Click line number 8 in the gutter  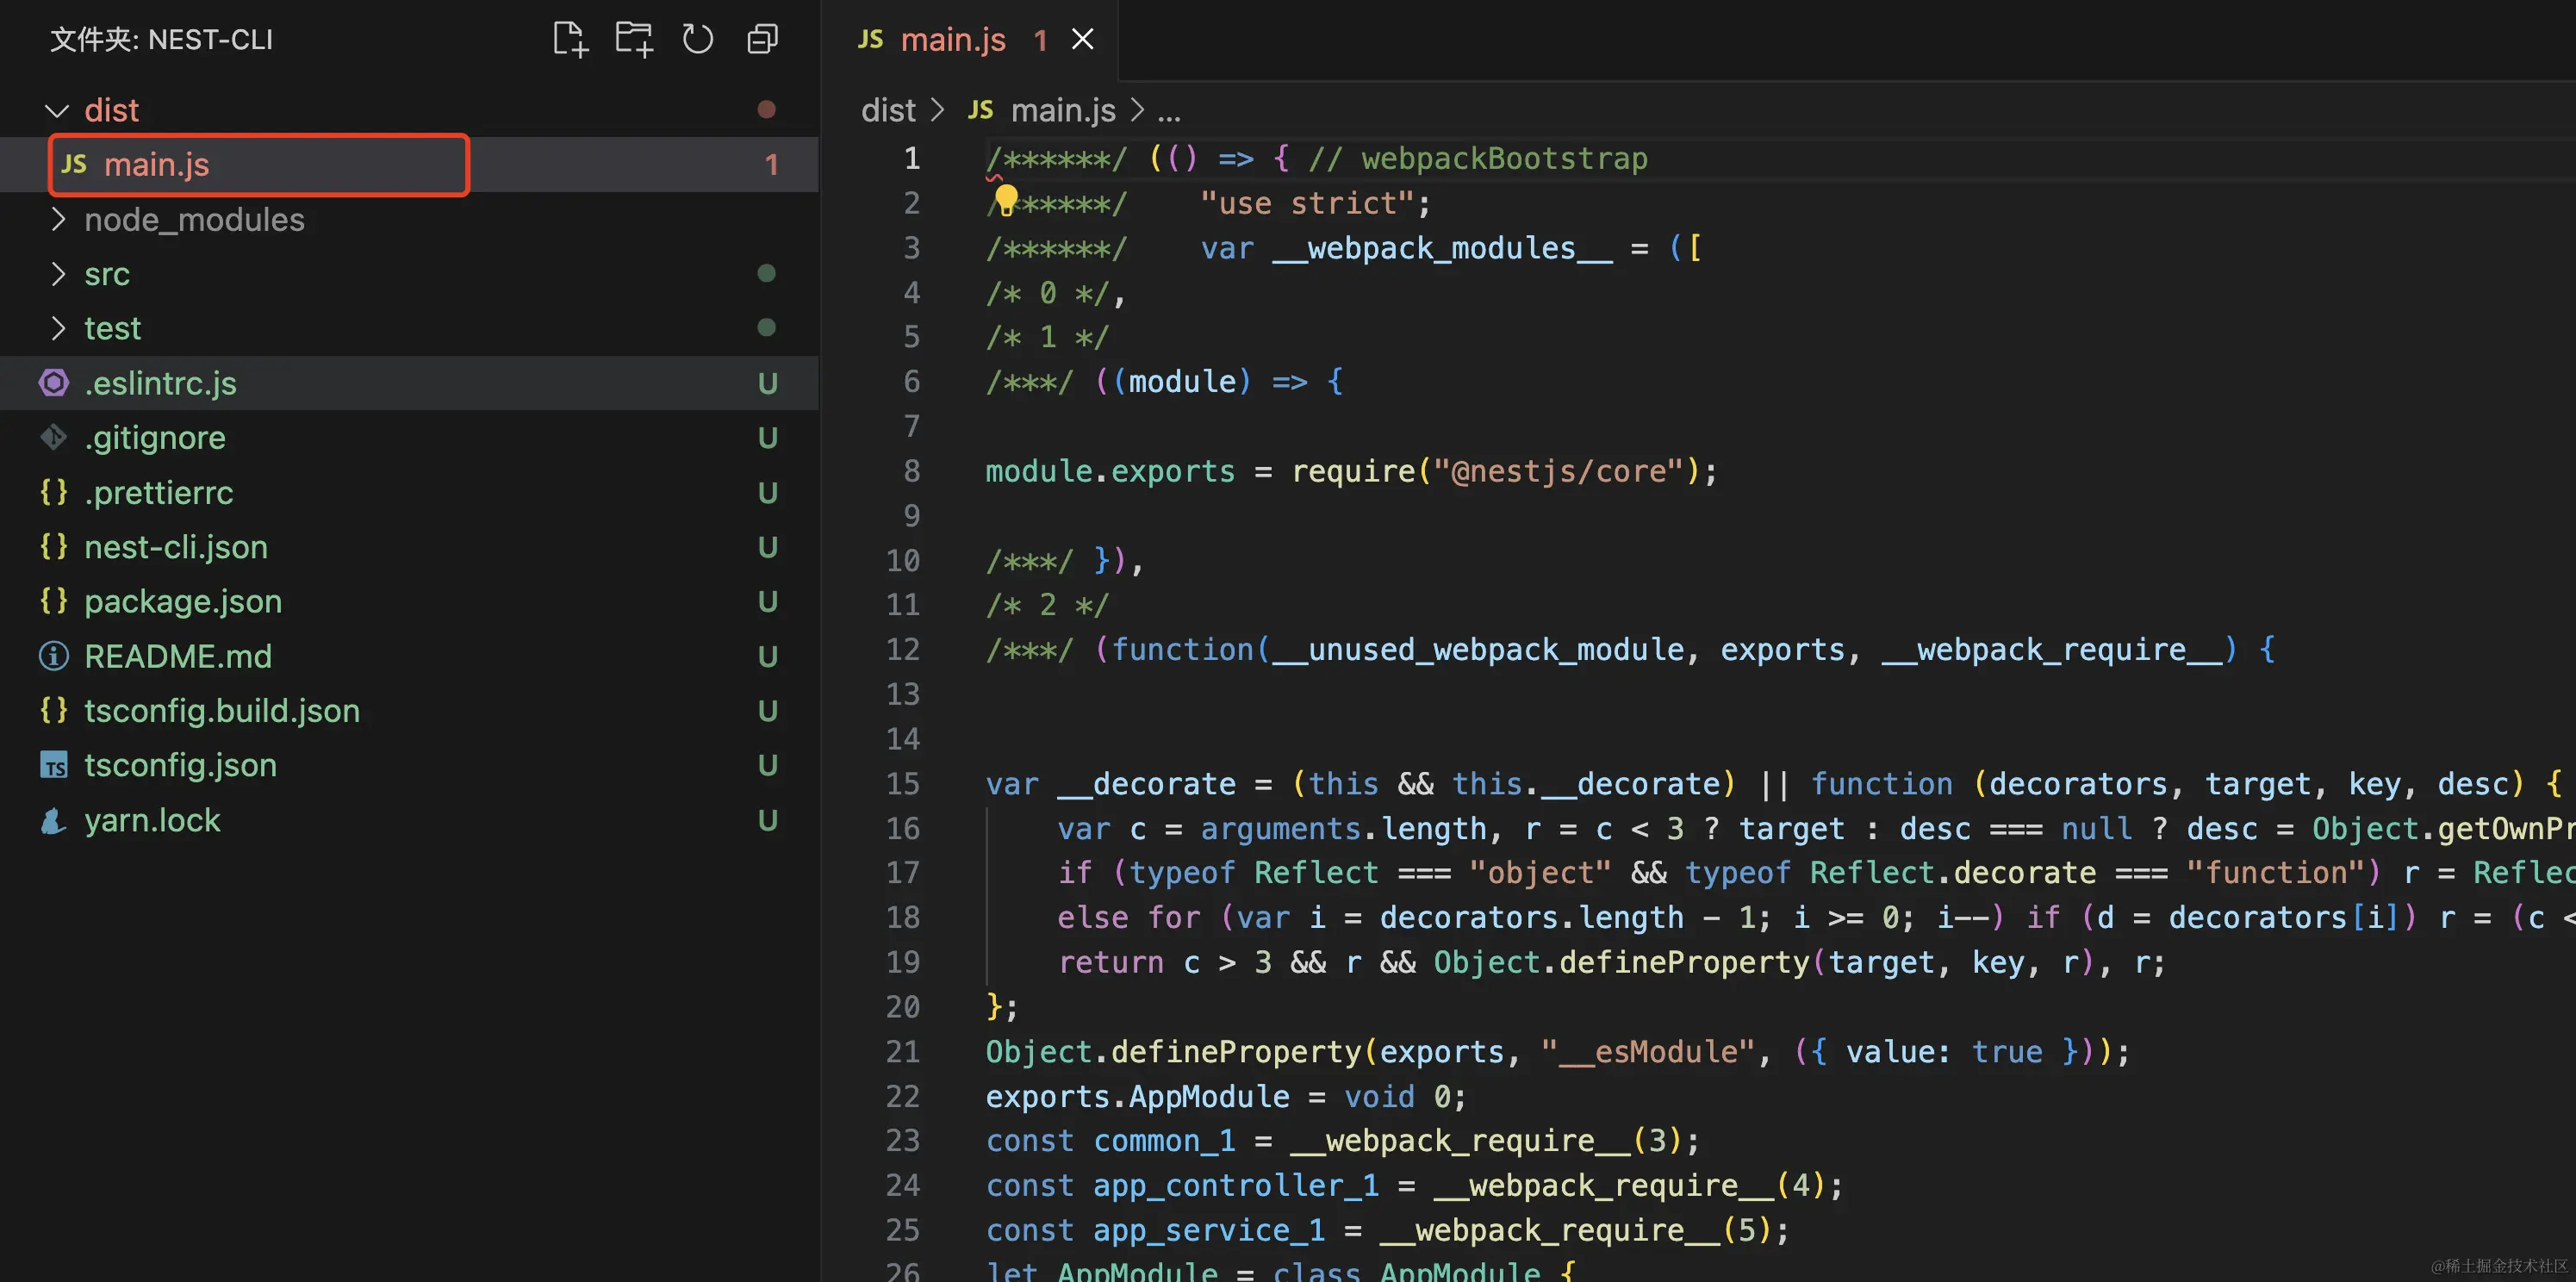point(912,471)
